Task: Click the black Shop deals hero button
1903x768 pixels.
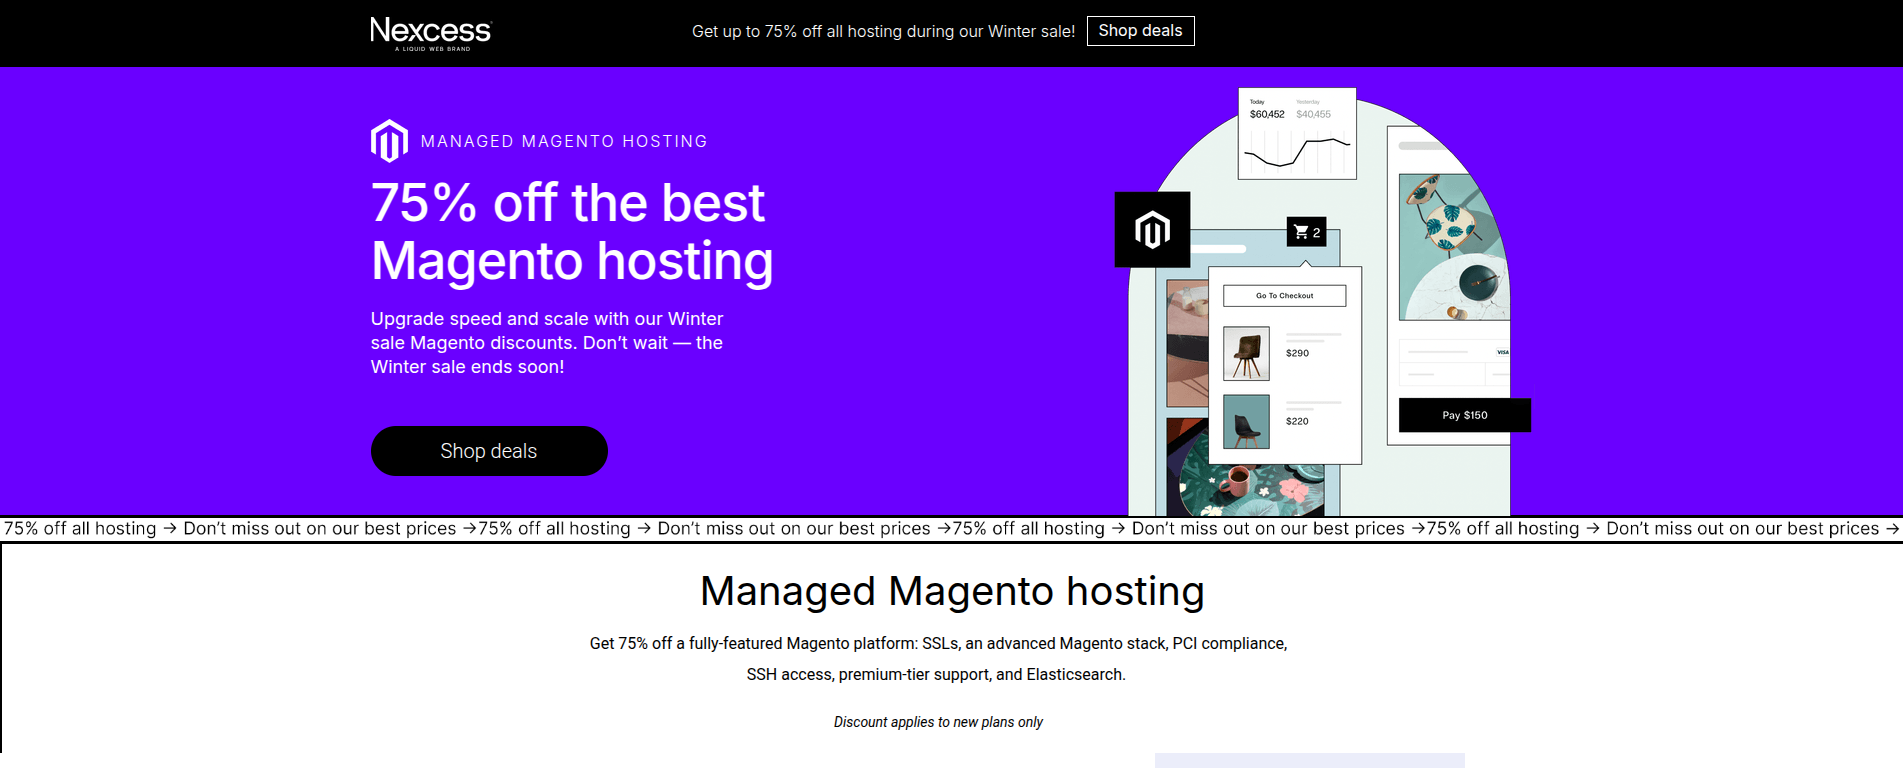Action: click(x=489, y=451)
